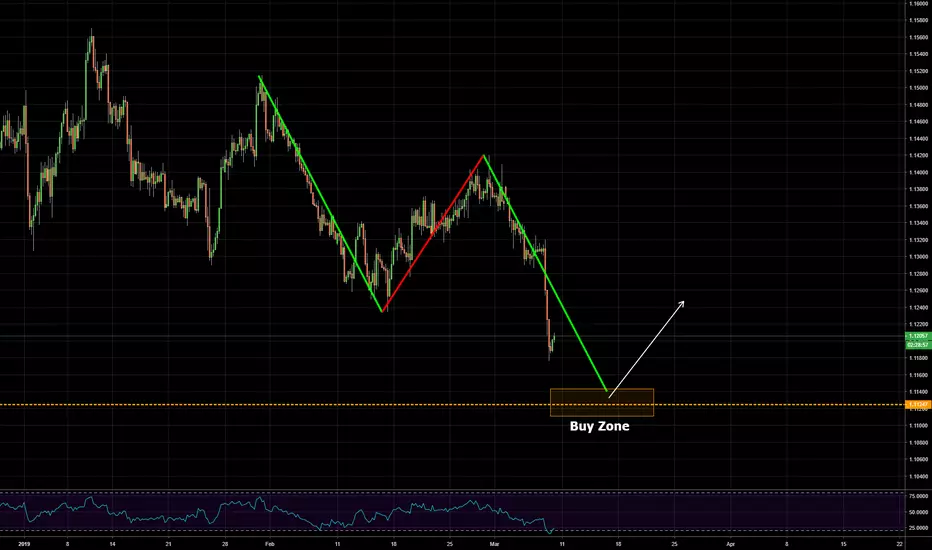Click the 1.14000 price axis label
Image resolution: width=932 pixels, height=550 pixels.
[x=918, y=172]
